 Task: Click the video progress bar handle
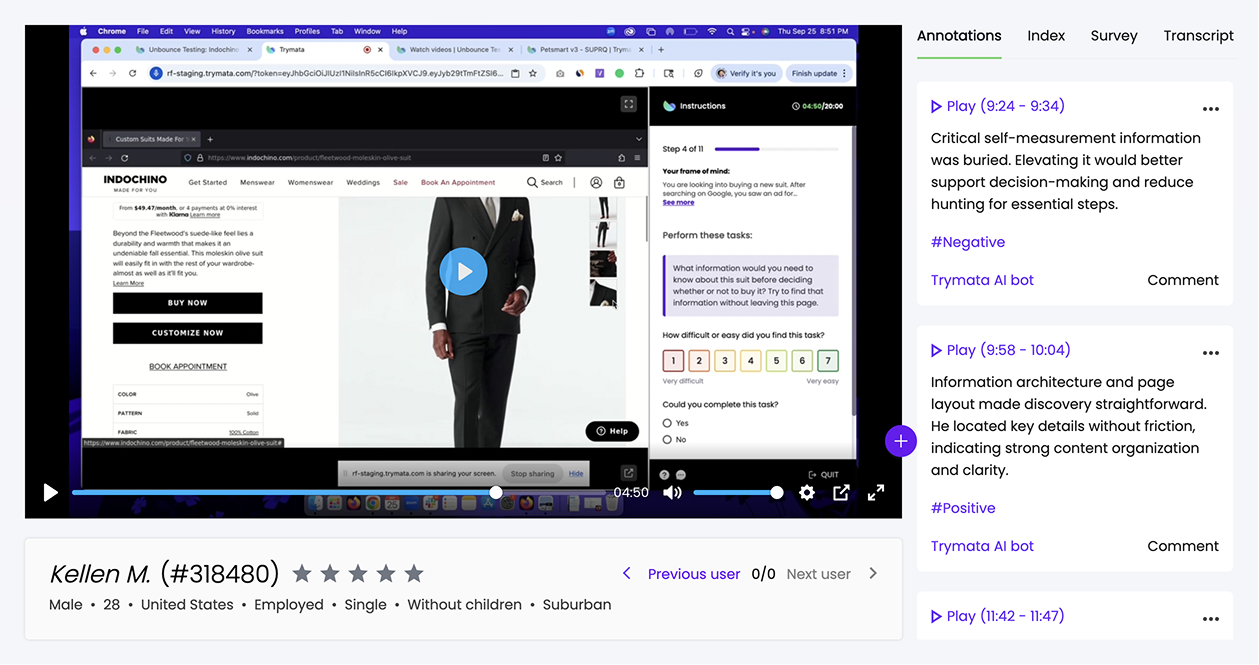(x=496, y=492)
